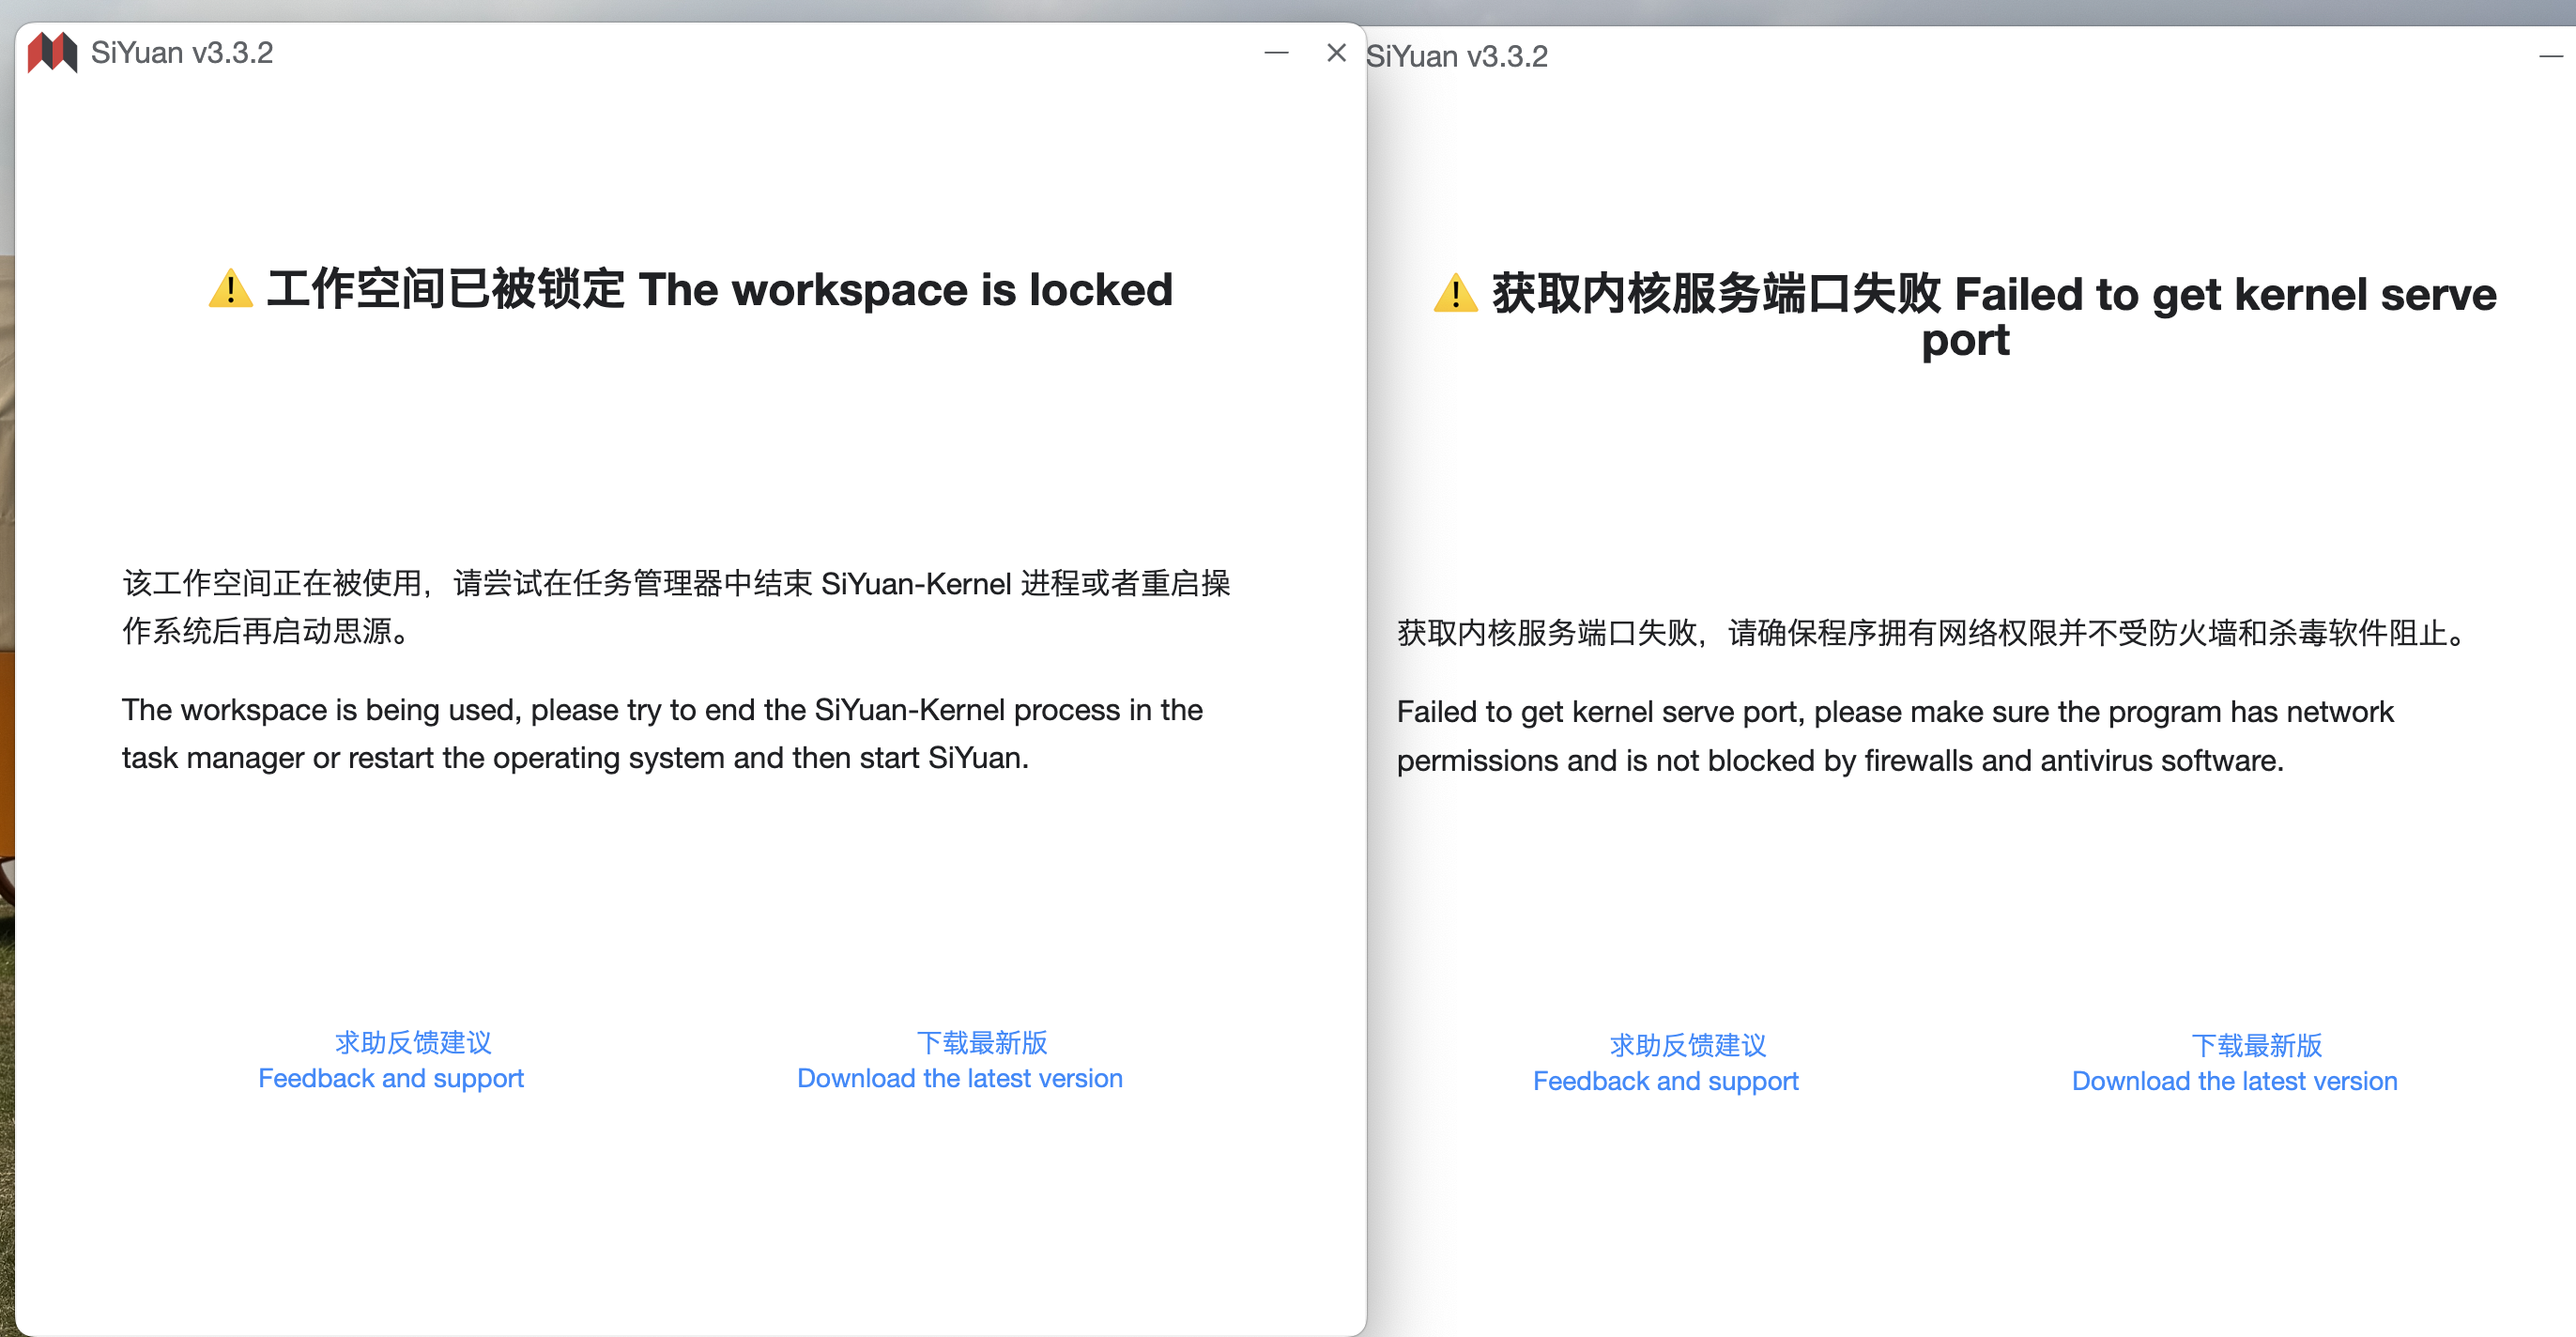Click warning icon beside 'Failed to get kernel' heading

(1455, 294)
